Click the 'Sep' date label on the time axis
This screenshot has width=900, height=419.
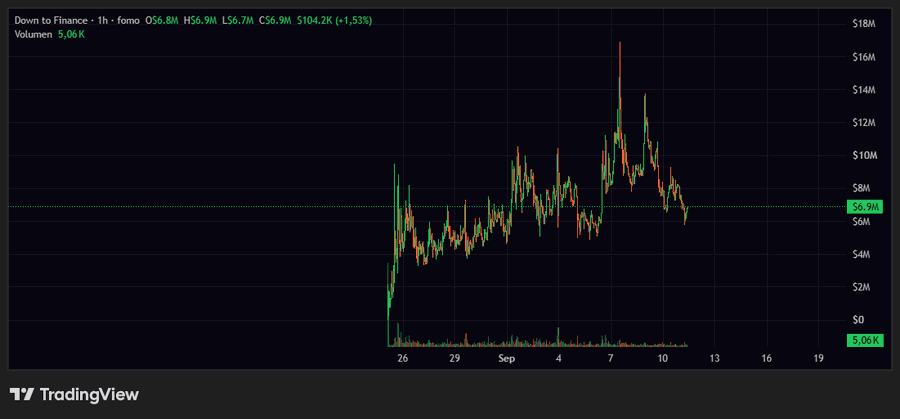(506, 359)
